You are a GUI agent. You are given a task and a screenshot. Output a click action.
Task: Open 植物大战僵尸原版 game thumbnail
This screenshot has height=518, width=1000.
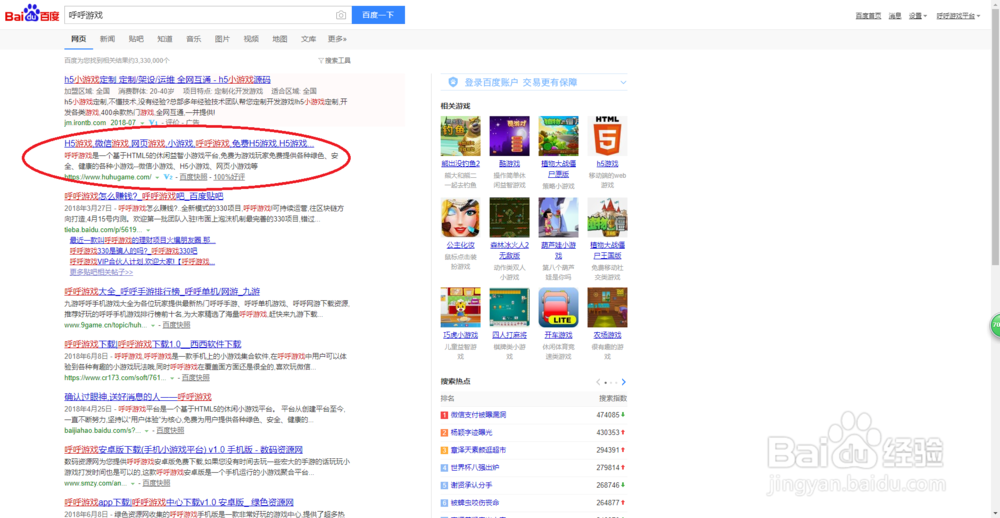click(x=558, y=136)
